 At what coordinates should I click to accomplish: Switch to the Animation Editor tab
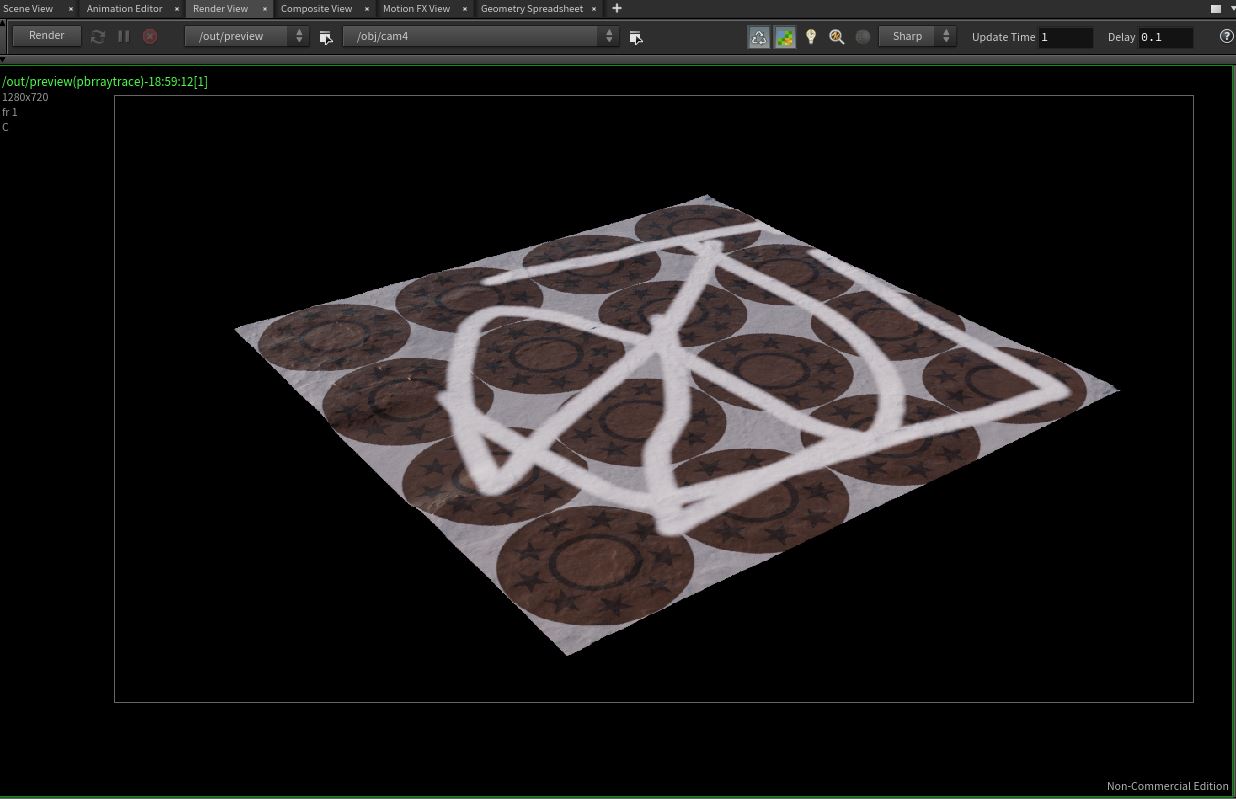124,8
